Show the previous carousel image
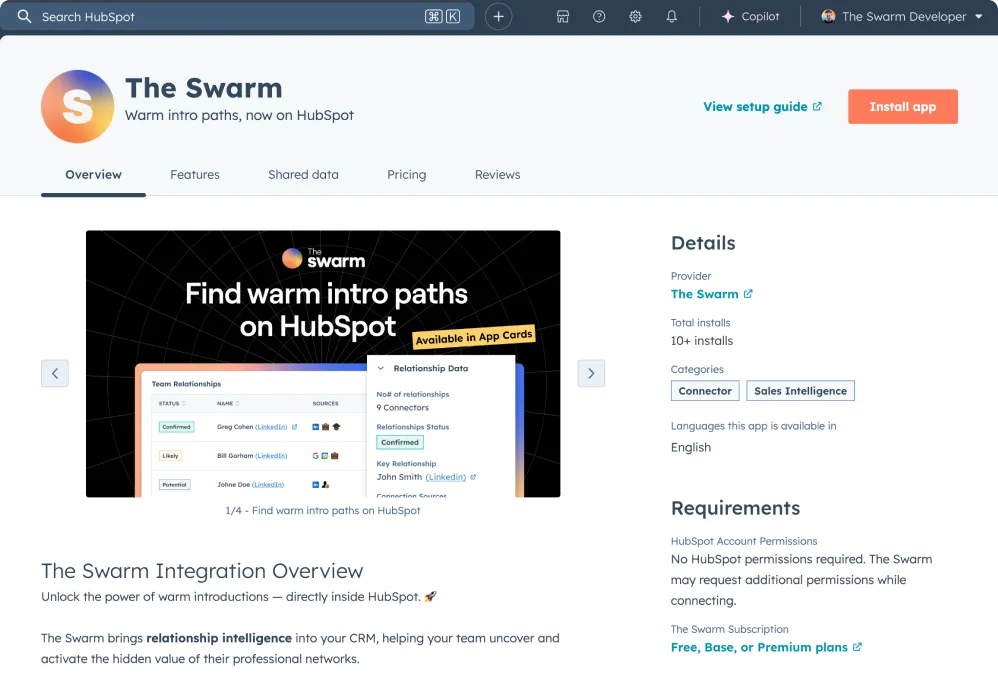Screen dimensions: 998x688 point(55,374)
